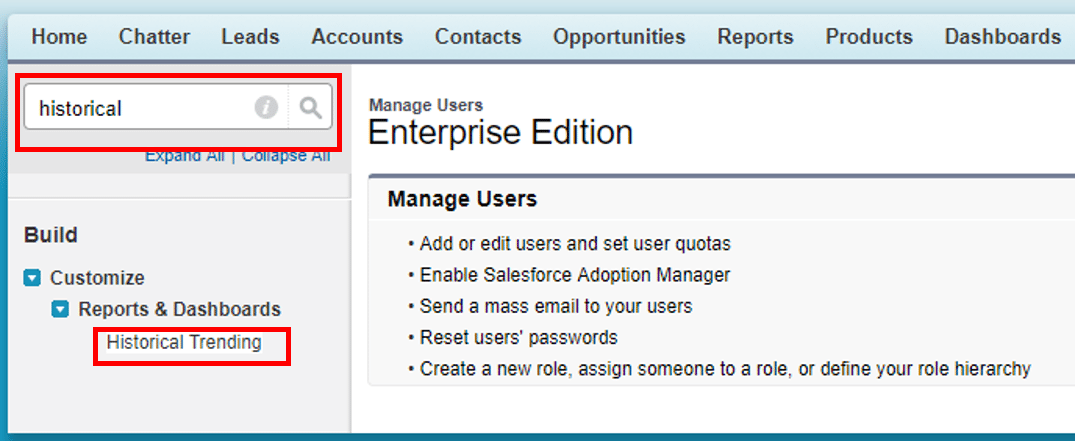Select the Reports & Dashboards tree label
Image resolution: width=1075 pixels, height=441 pixels.
pyautogui.click(x=179, y=310)
